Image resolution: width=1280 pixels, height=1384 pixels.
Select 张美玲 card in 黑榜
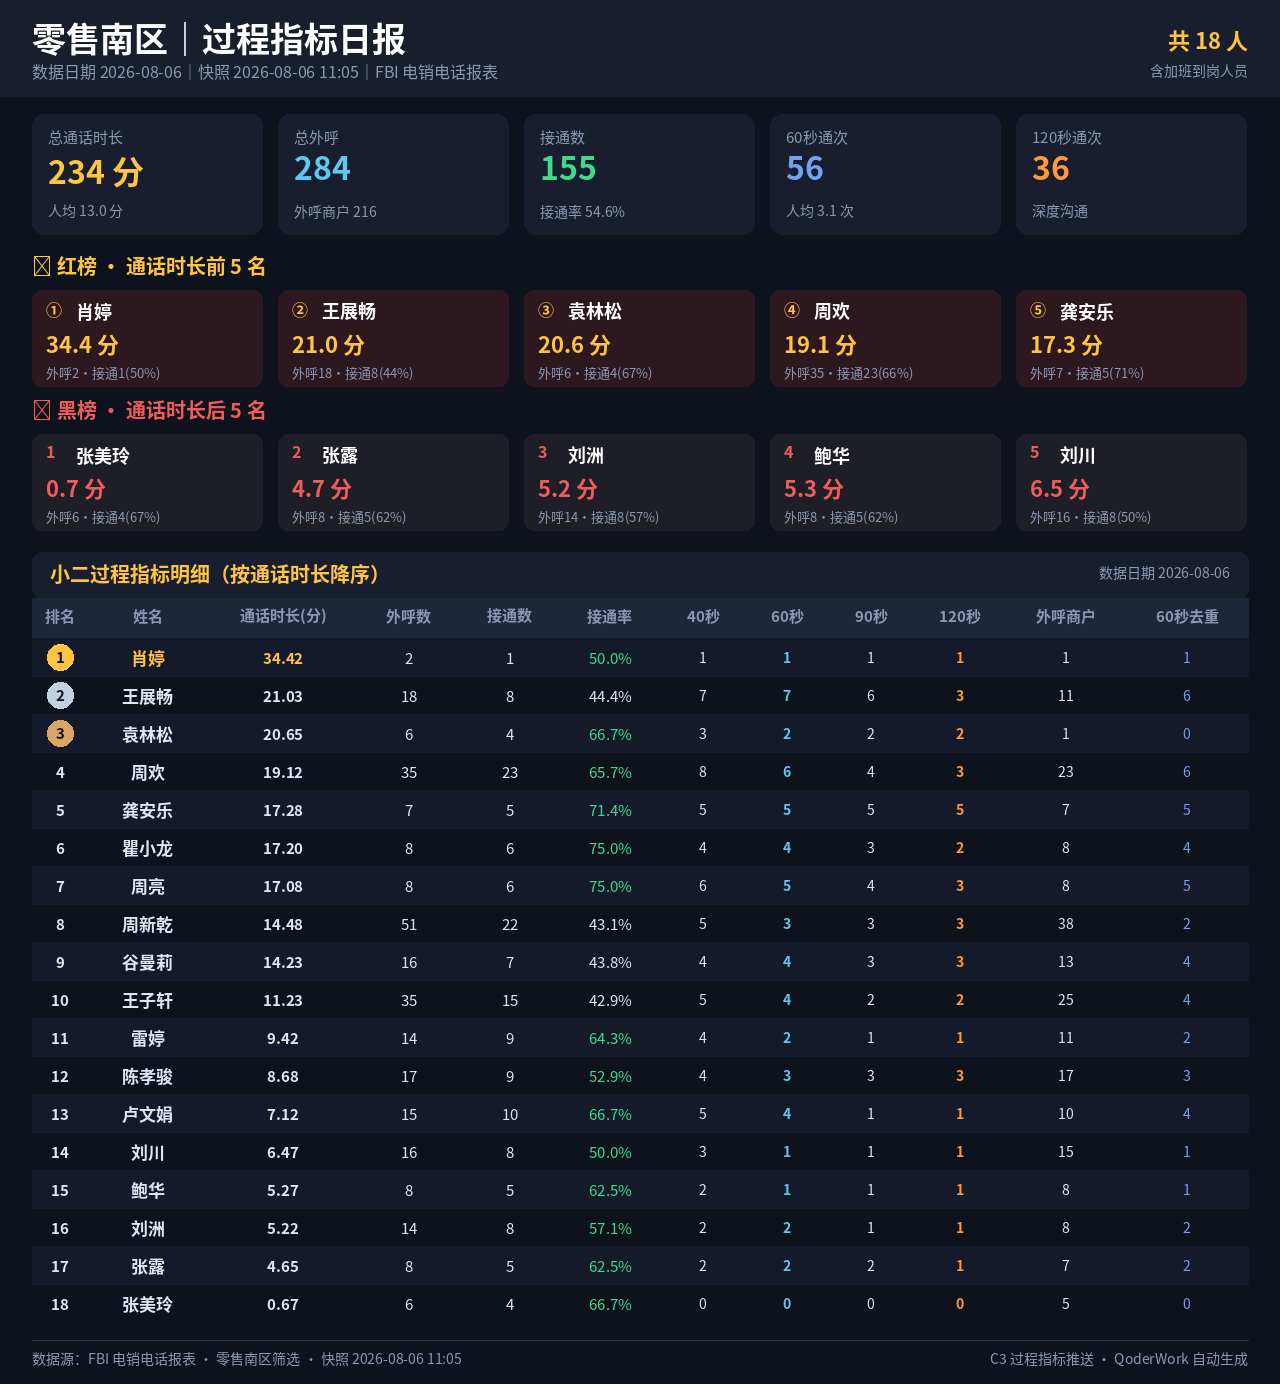[147, 482]
